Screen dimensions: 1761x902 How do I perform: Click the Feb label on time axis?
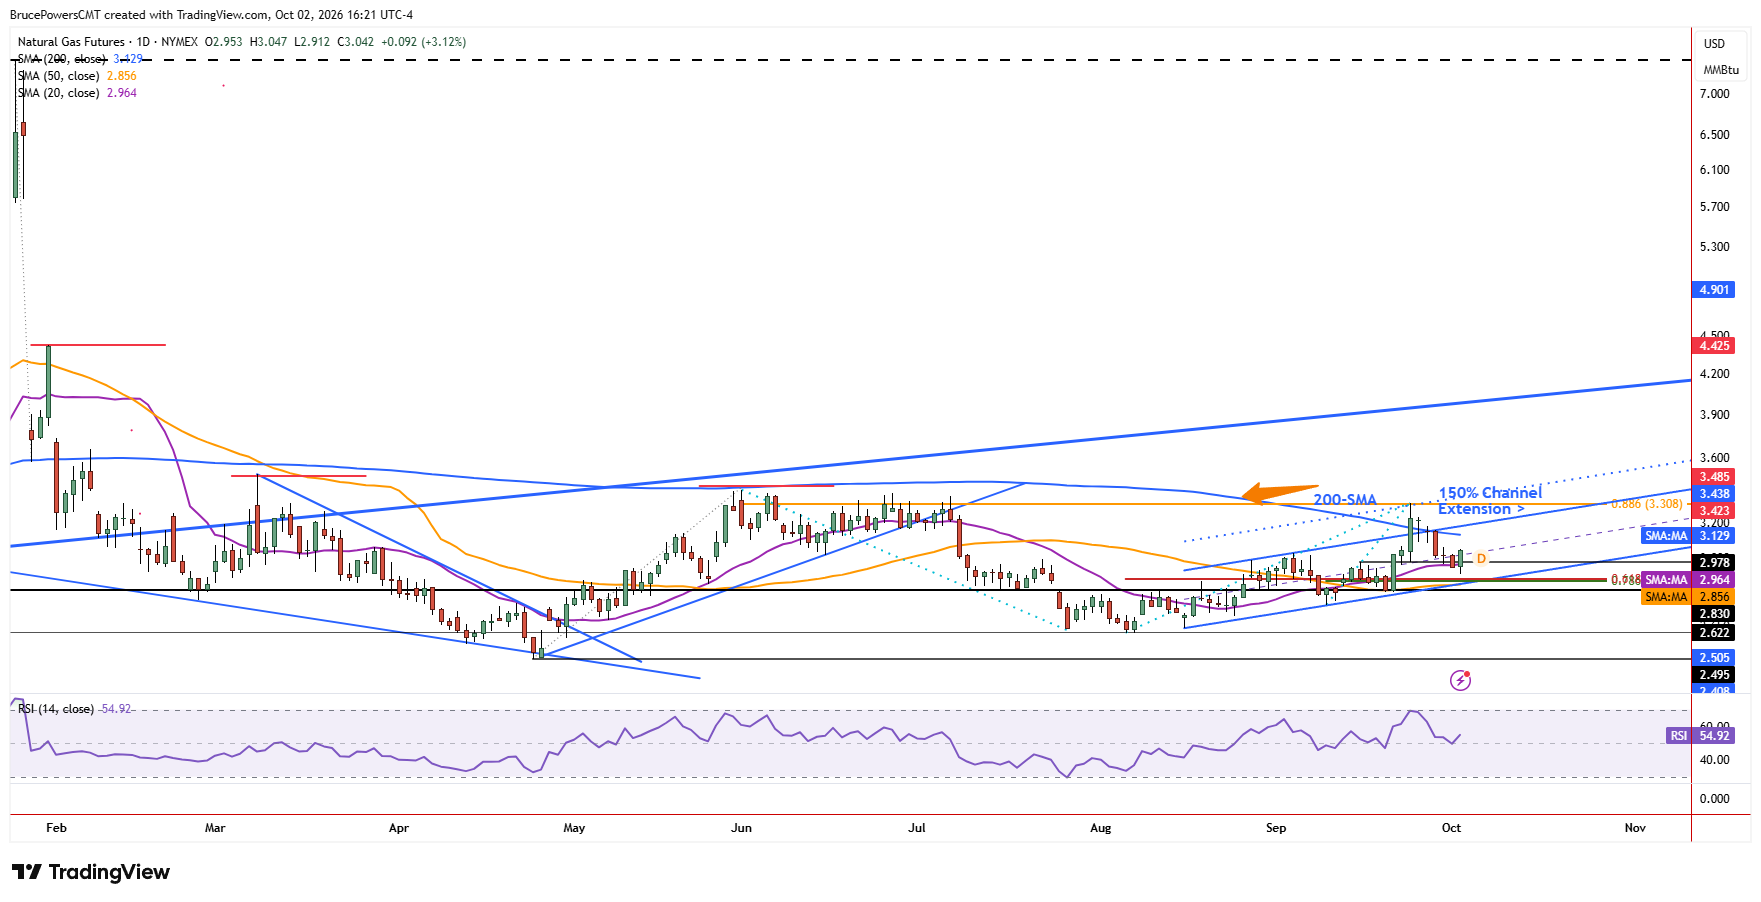56,828
